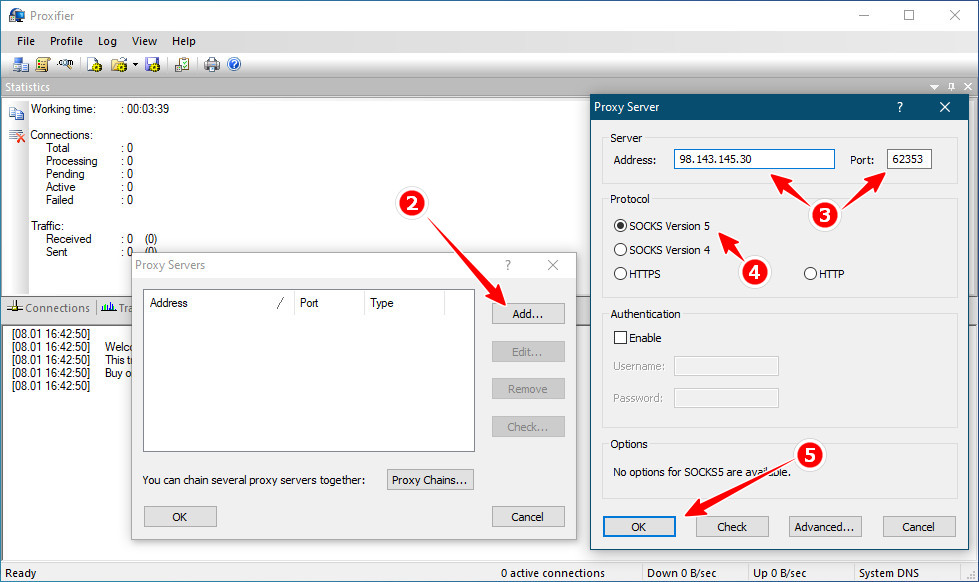The image size is (979, 582).
Task: Expand the open-profile dropdown arrow in toolbar
Action: click(x=135, y=64)
